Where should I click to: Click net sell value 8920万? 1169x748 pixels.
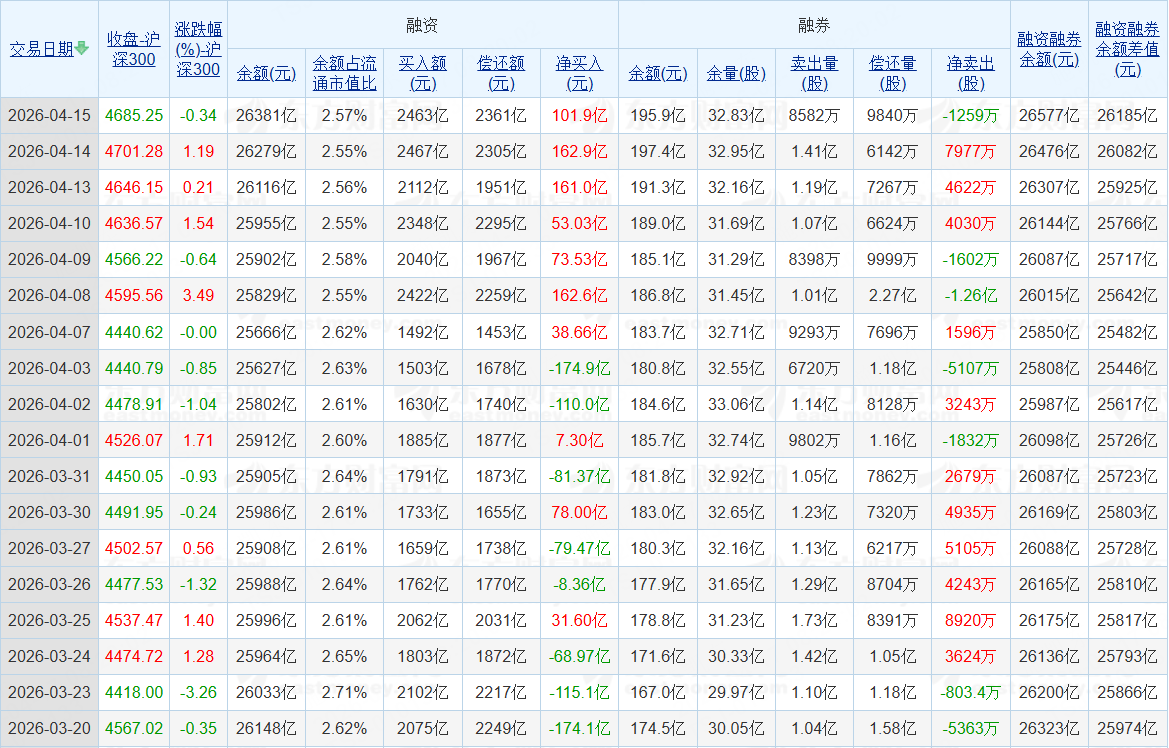971,620
